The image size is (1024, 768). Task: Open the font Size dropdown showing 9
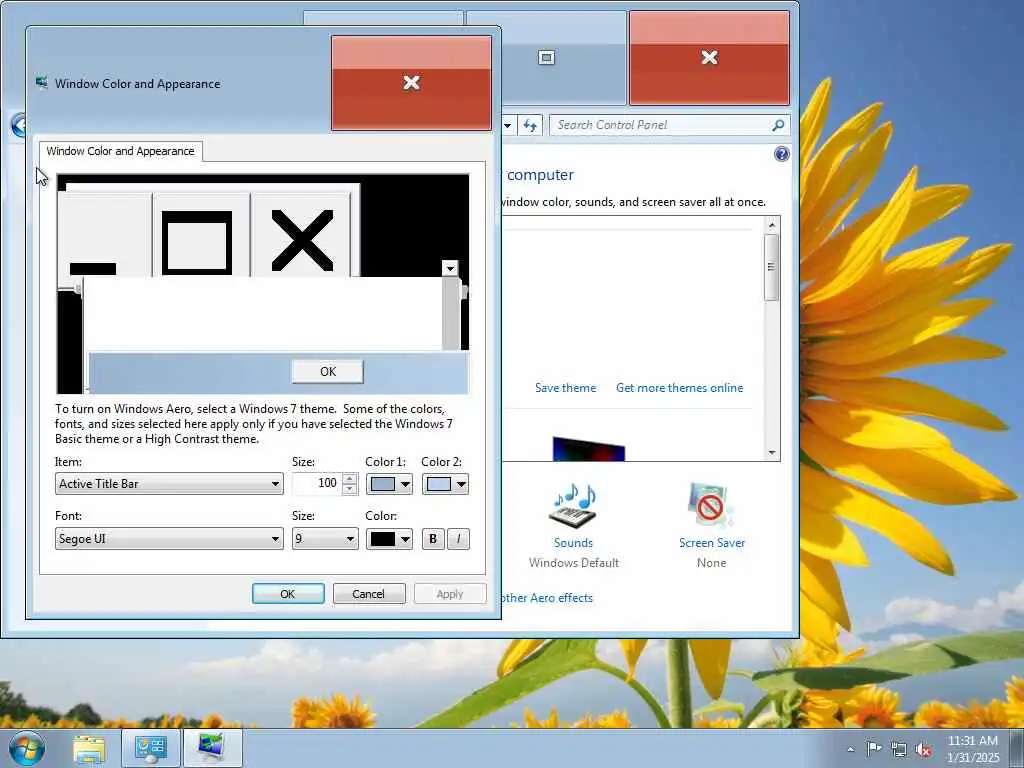click(x=325, y=539)
